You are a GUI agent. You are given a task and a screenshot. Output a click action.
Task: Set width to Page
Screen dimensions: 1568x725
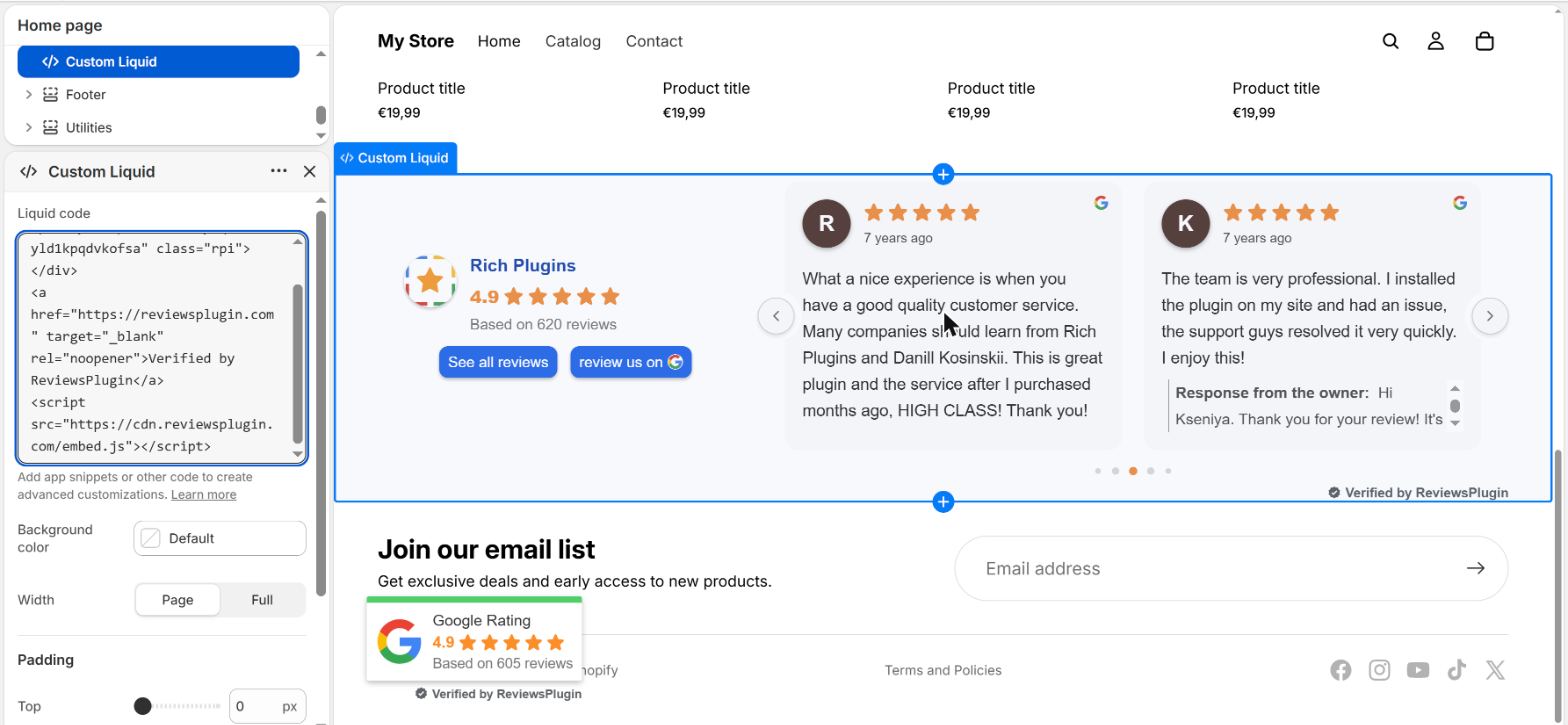177,600
